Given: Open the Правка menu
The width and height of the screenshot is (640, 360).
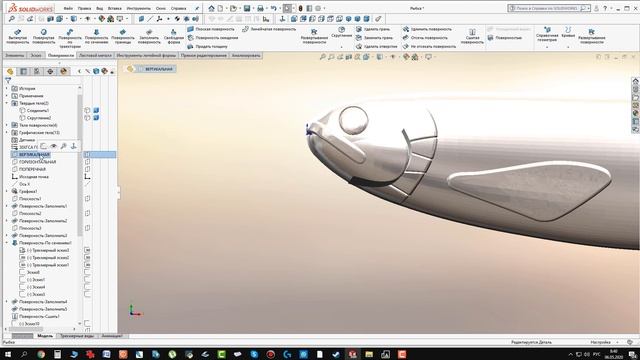Looking at the screenshot, I should 84,8.
